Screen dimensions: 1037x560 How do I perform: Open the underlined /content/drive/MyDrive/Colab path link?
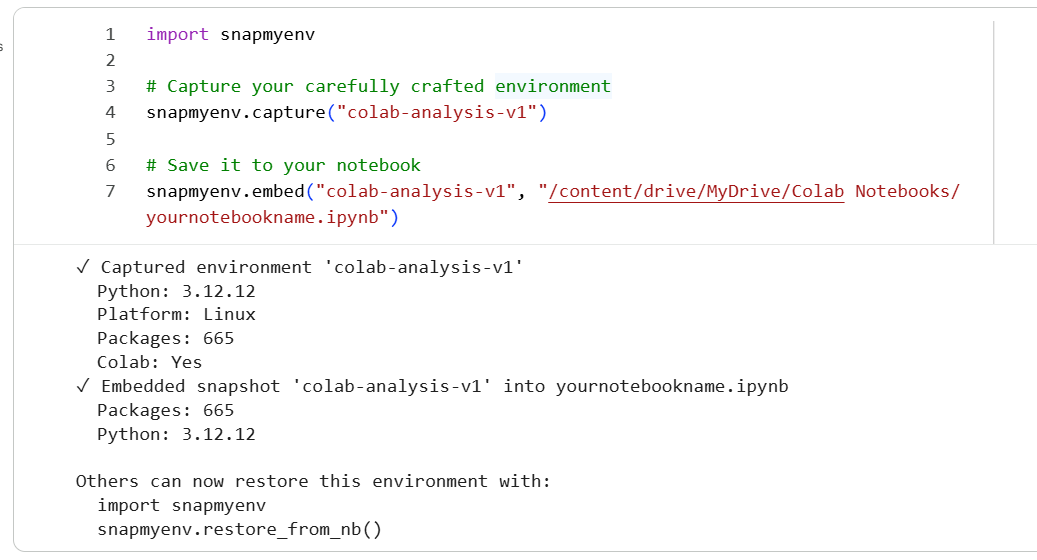pyautogui.click(x=696, y=192)
